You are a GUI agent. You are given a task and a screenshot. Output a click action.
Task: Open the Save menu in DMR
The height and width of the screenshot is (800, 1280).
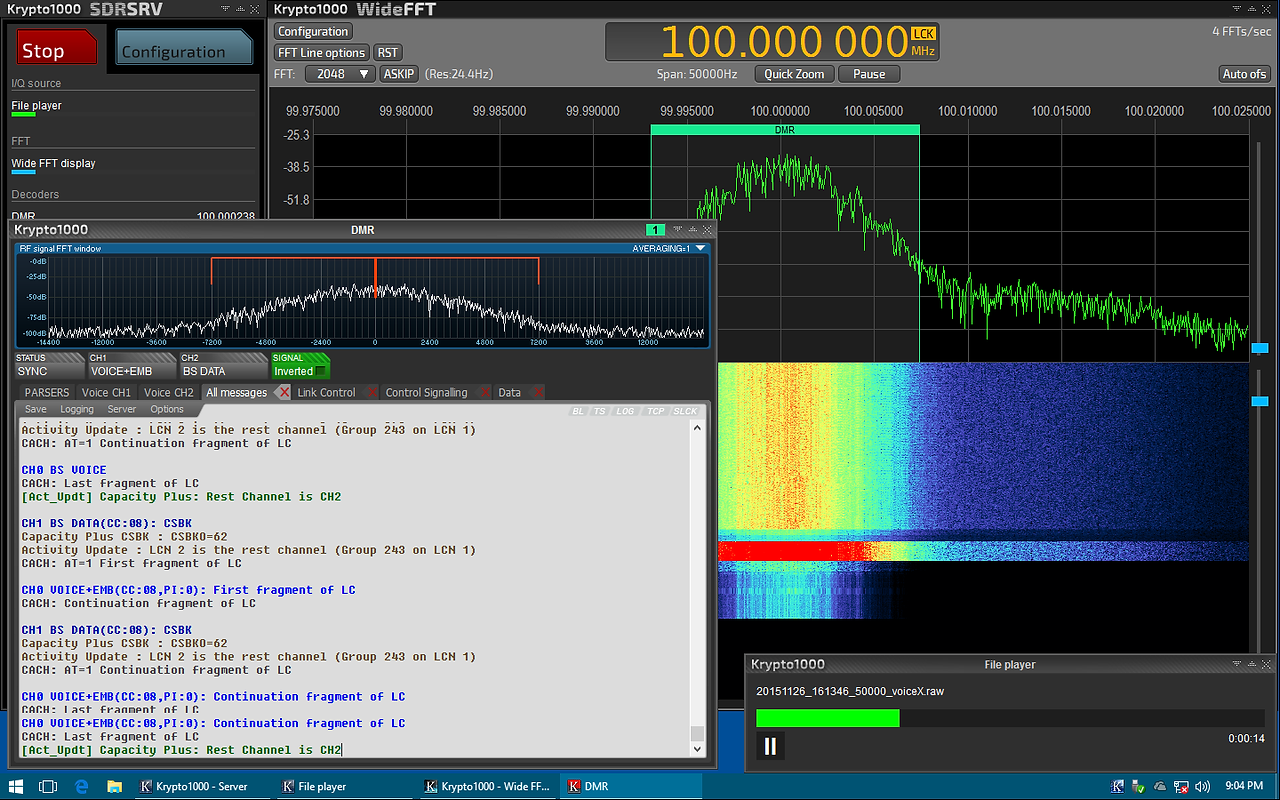click(36, 409)
